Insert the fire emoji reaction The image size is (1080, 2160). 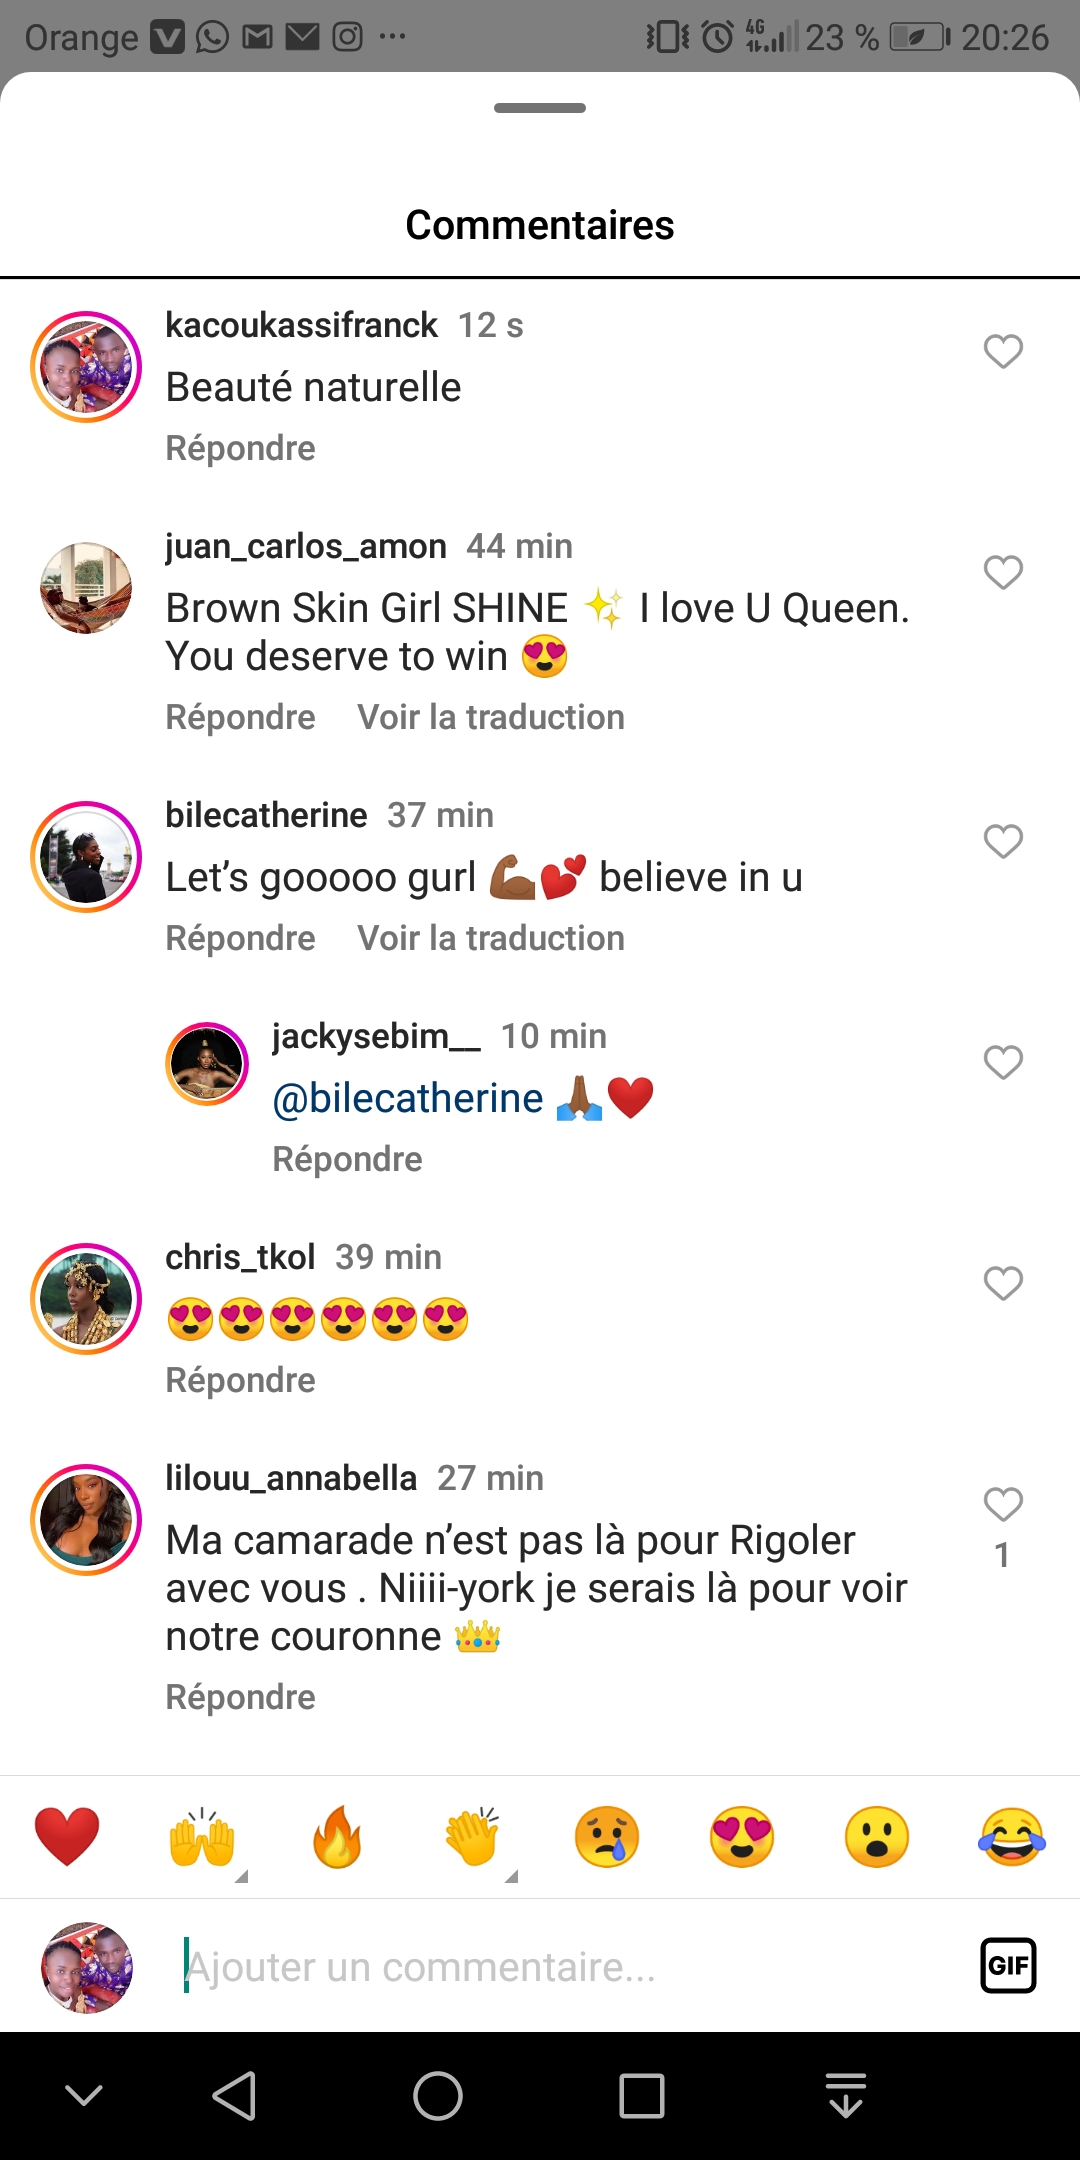(x=337, y=1836)
